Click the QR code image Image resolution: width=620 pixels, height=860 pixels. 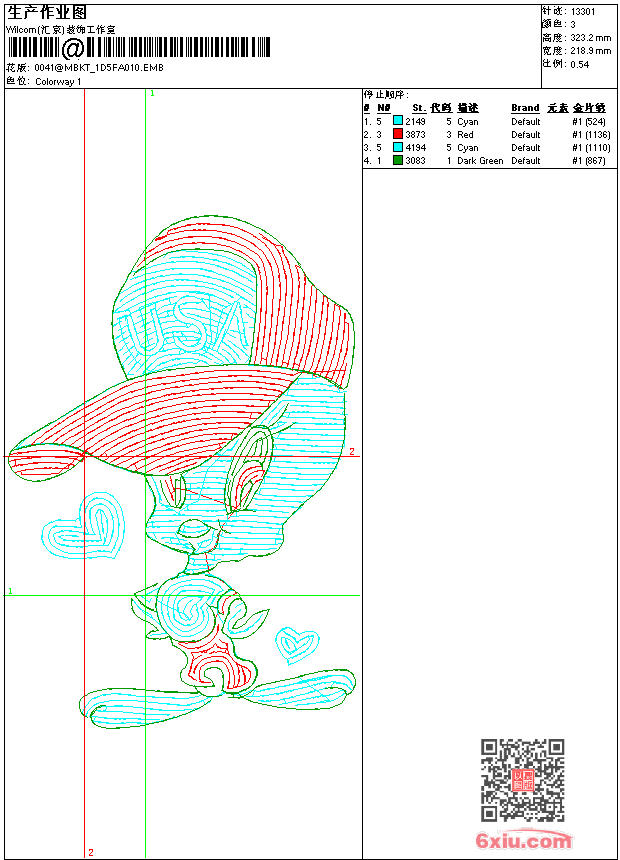tap(523, 780)
